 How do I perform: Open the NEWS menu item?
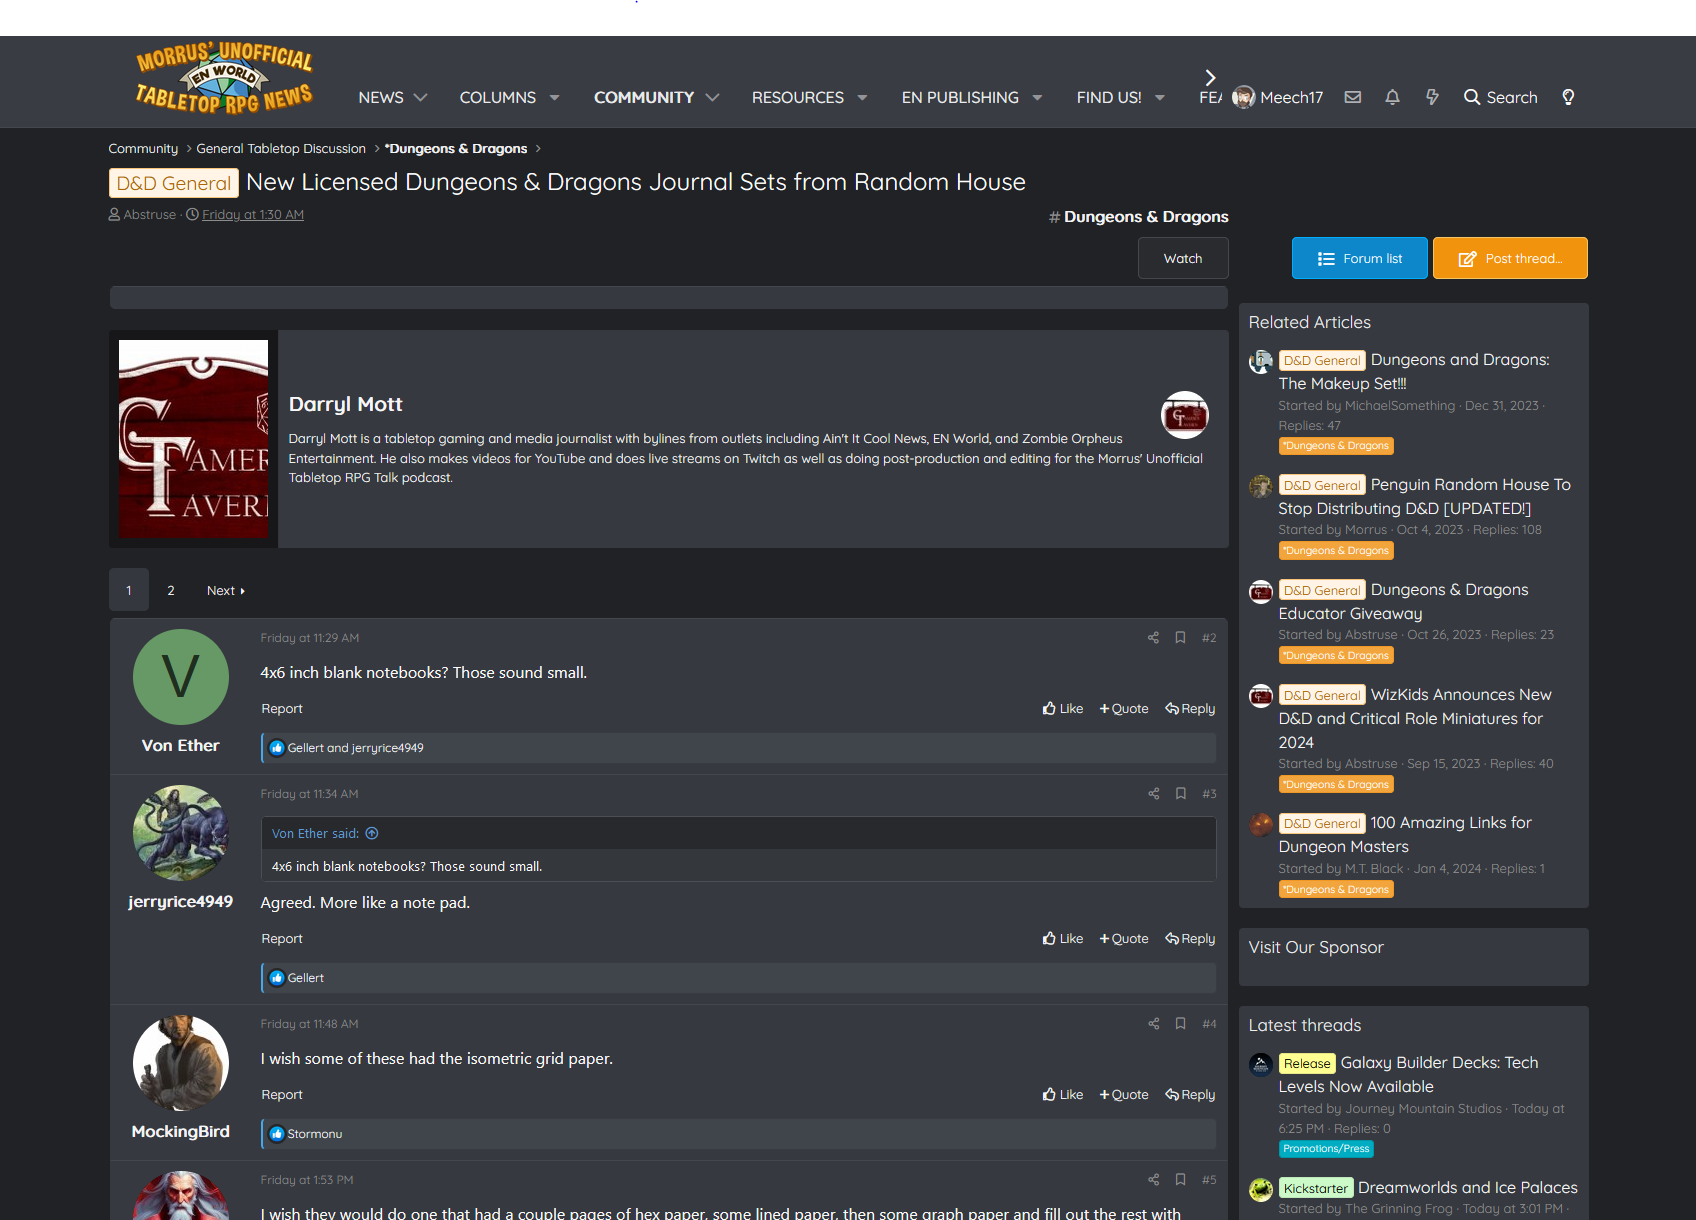tap(381, 98)
